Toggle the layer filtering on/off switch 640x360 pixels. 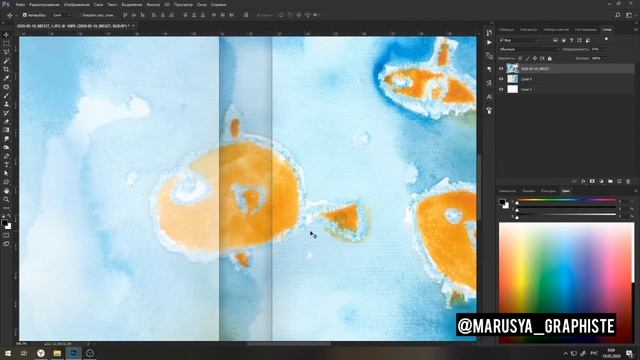click(607, 40)
